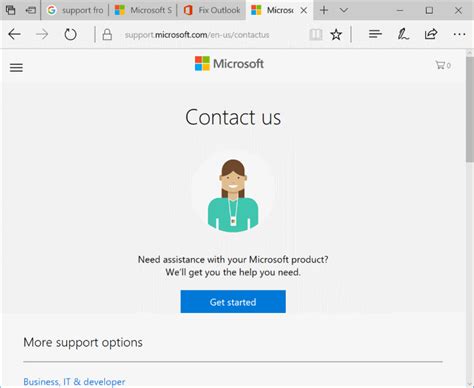Screen dimensions: 474x388
Task: Switch to the 'Microsoft S' tab
Action: 144,10
